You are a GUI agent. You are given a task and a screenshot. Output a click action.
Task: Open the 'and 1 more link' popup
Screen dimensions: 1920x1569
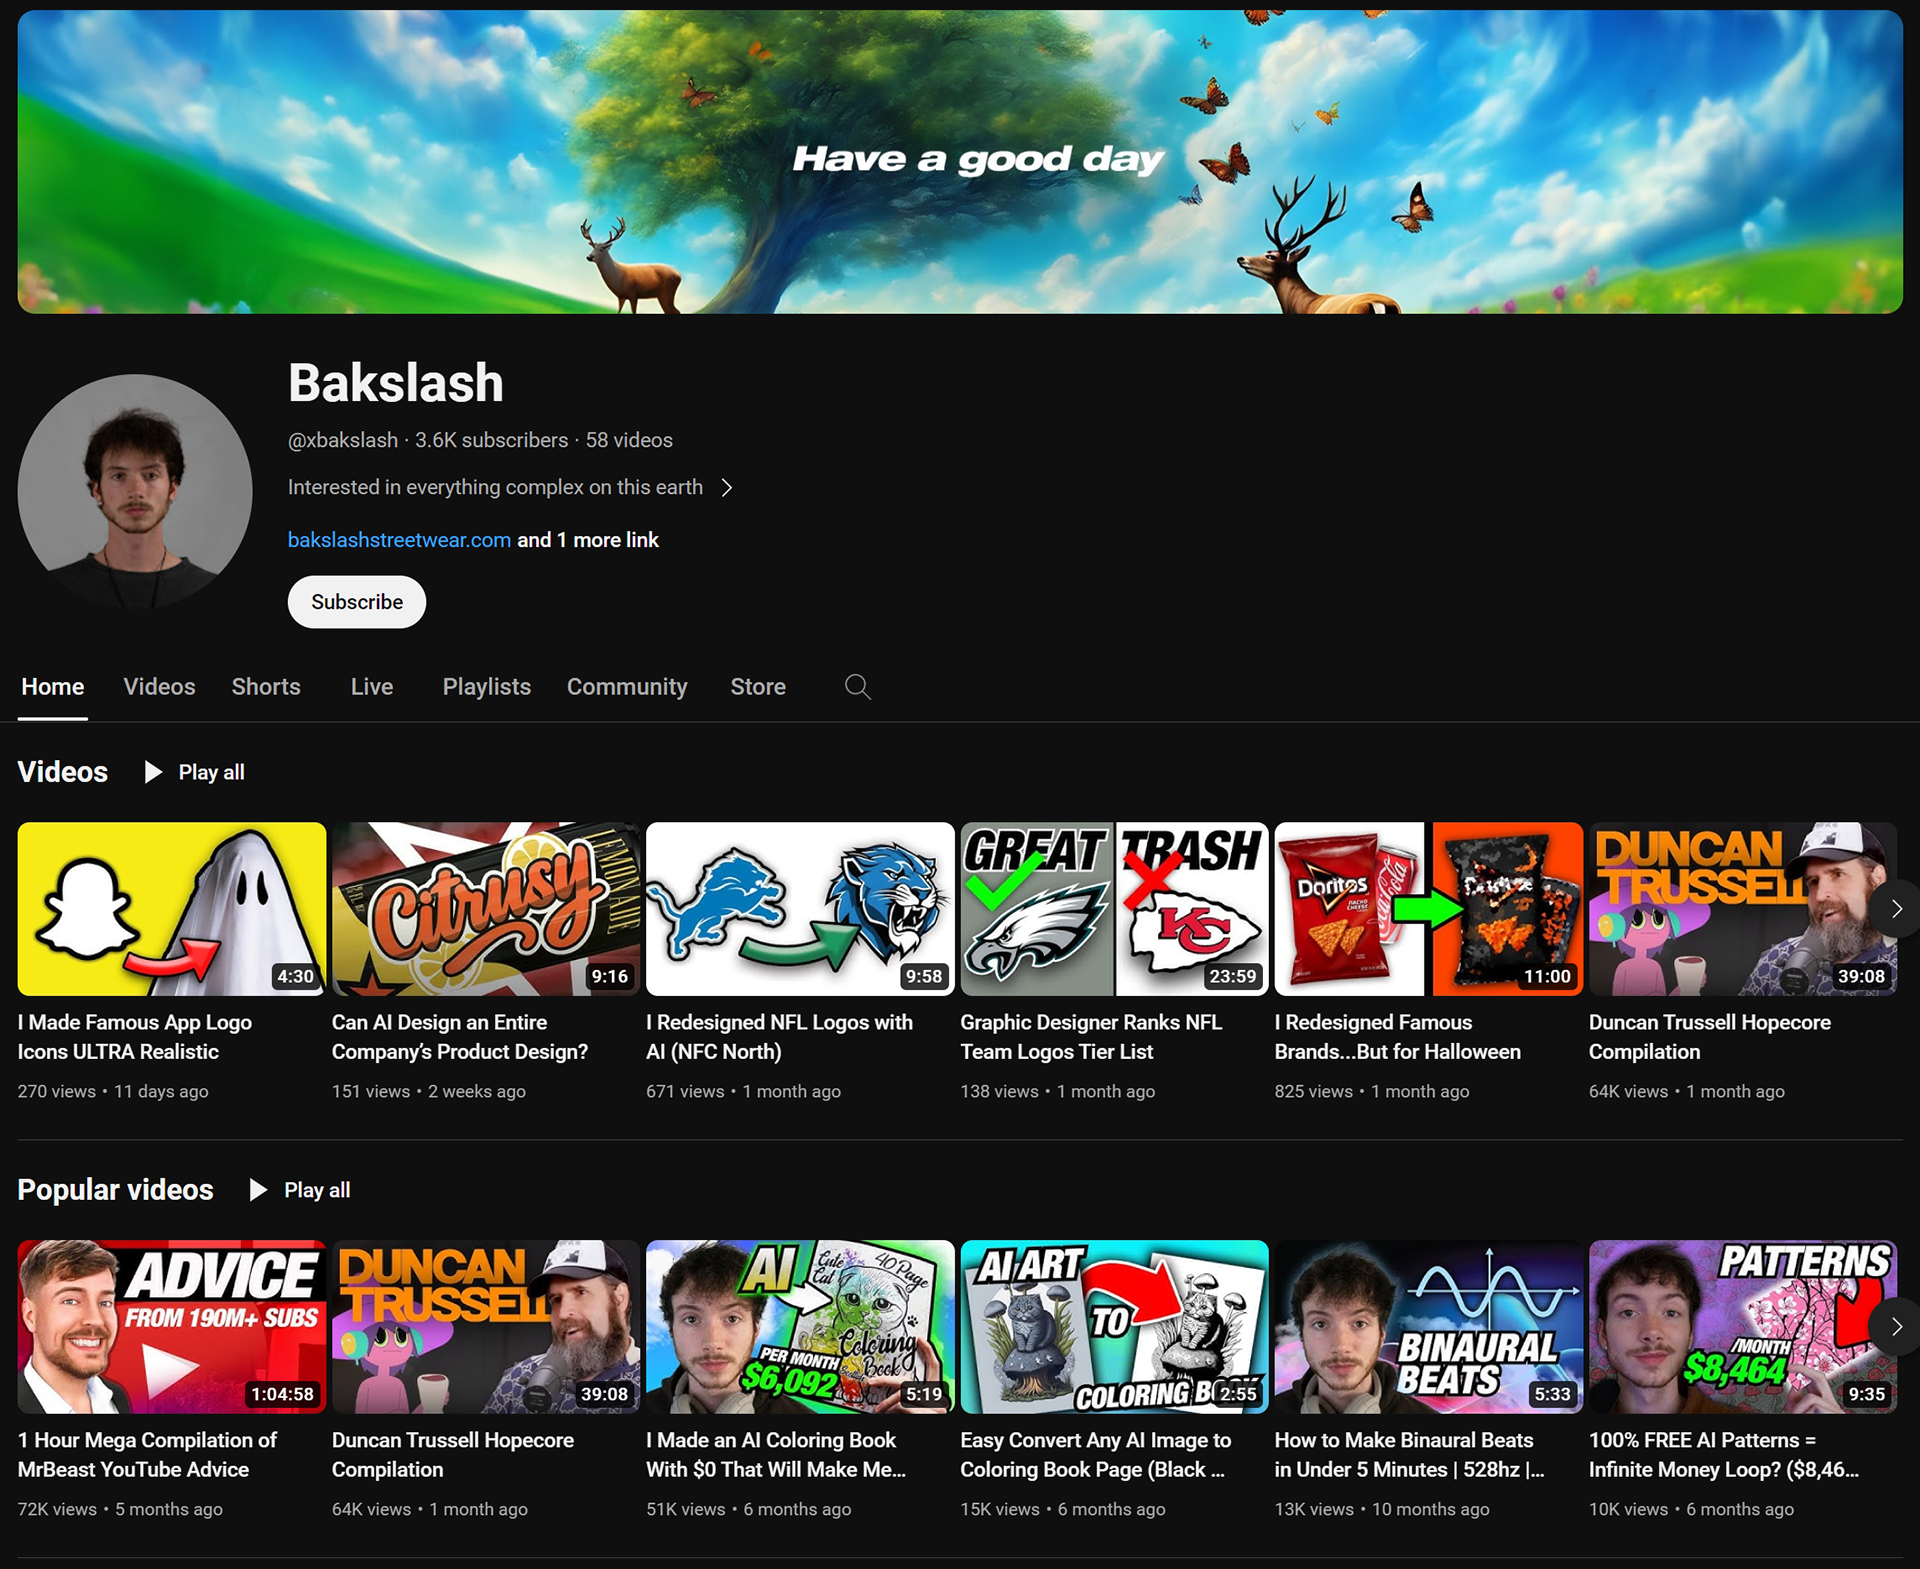[588, 540]
